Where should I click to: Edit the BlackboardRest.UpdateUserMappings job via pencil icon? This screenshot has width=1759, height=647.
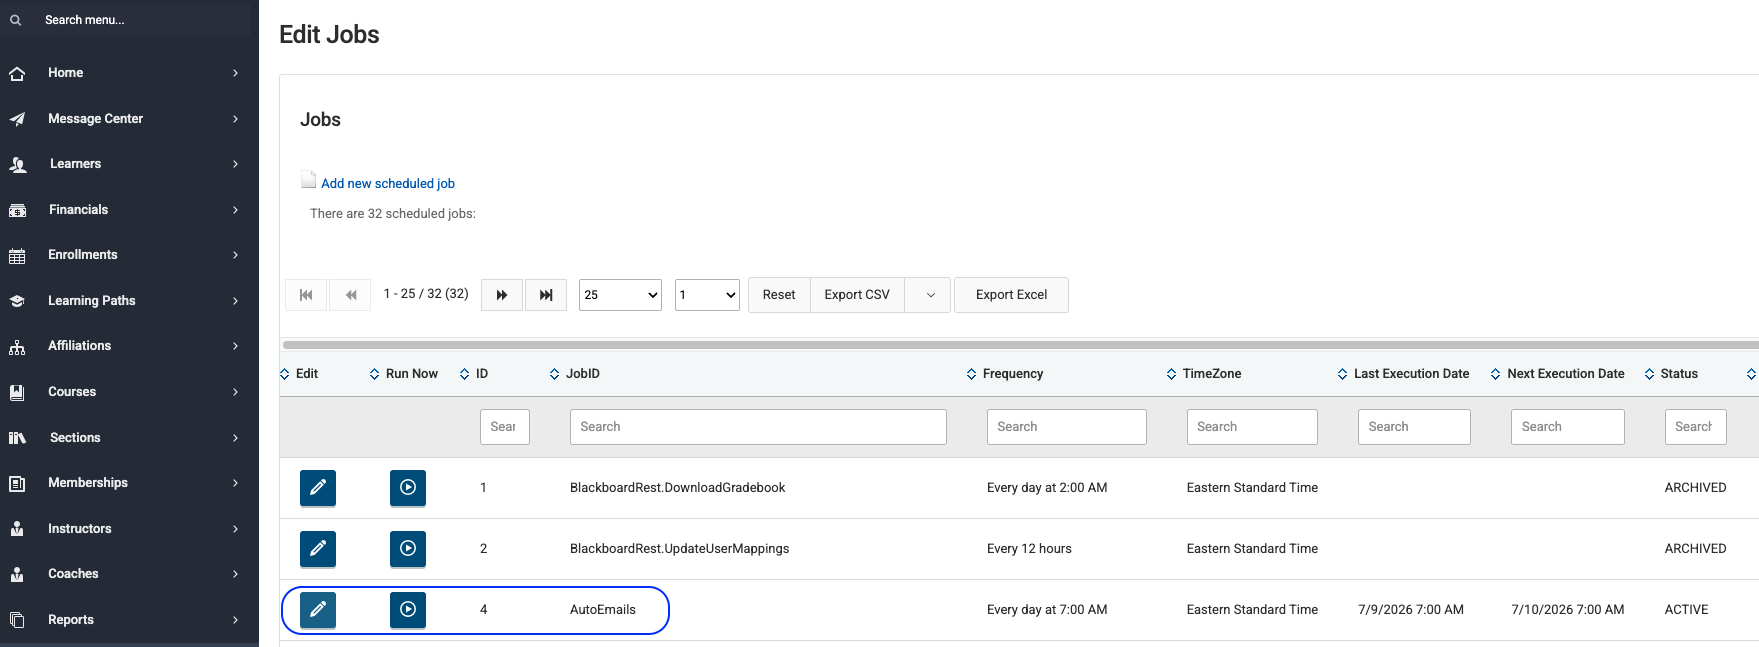click(318, 549)
